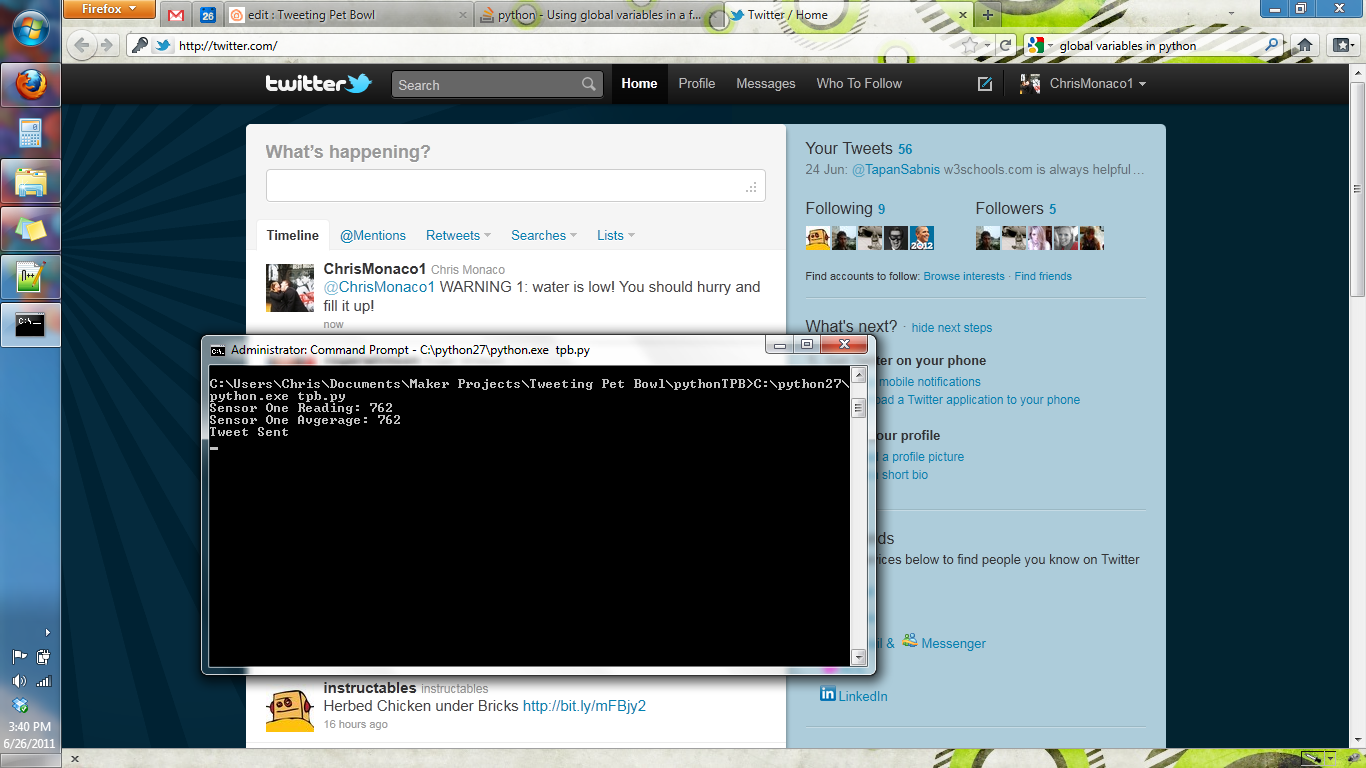1366x768 pixels.
Task: Open the pinned Google Calendar tab
Action: (207, 15)
